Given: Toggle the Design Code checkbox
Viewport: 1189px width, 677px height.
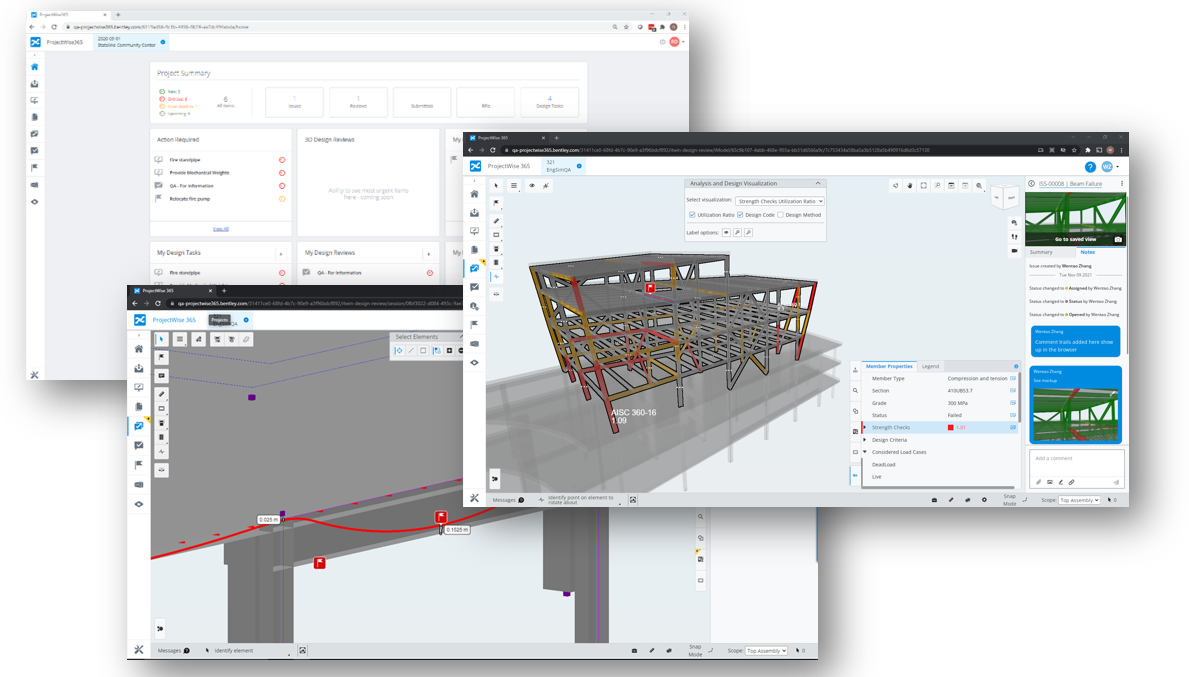Looking at the screenshot, I should coord(740,215).
